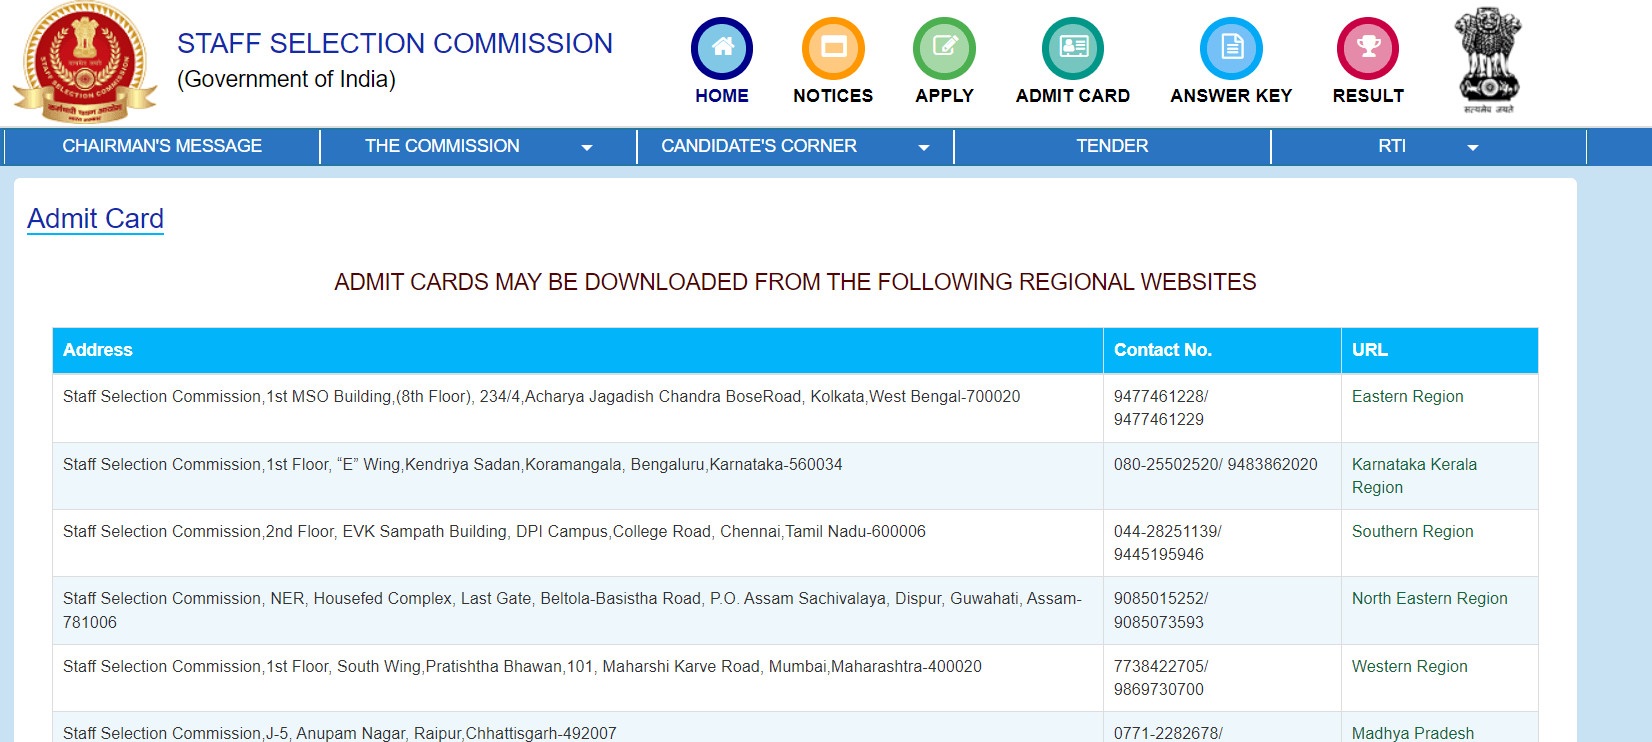
Task: Click the (Government of India) subtitle
Action: click(x=286, y=79)
